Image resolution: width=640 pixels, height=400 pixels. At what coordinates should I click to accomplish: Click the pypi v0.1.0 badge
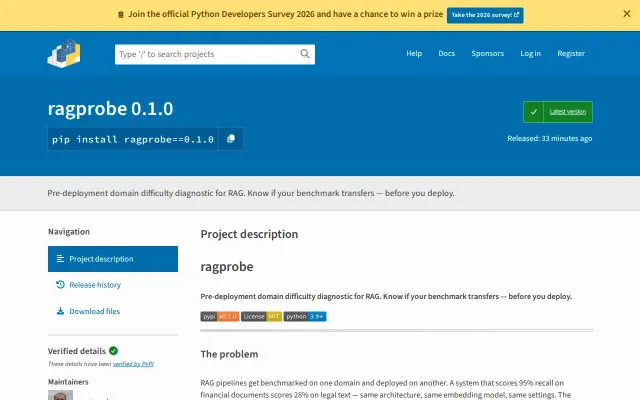220,316
